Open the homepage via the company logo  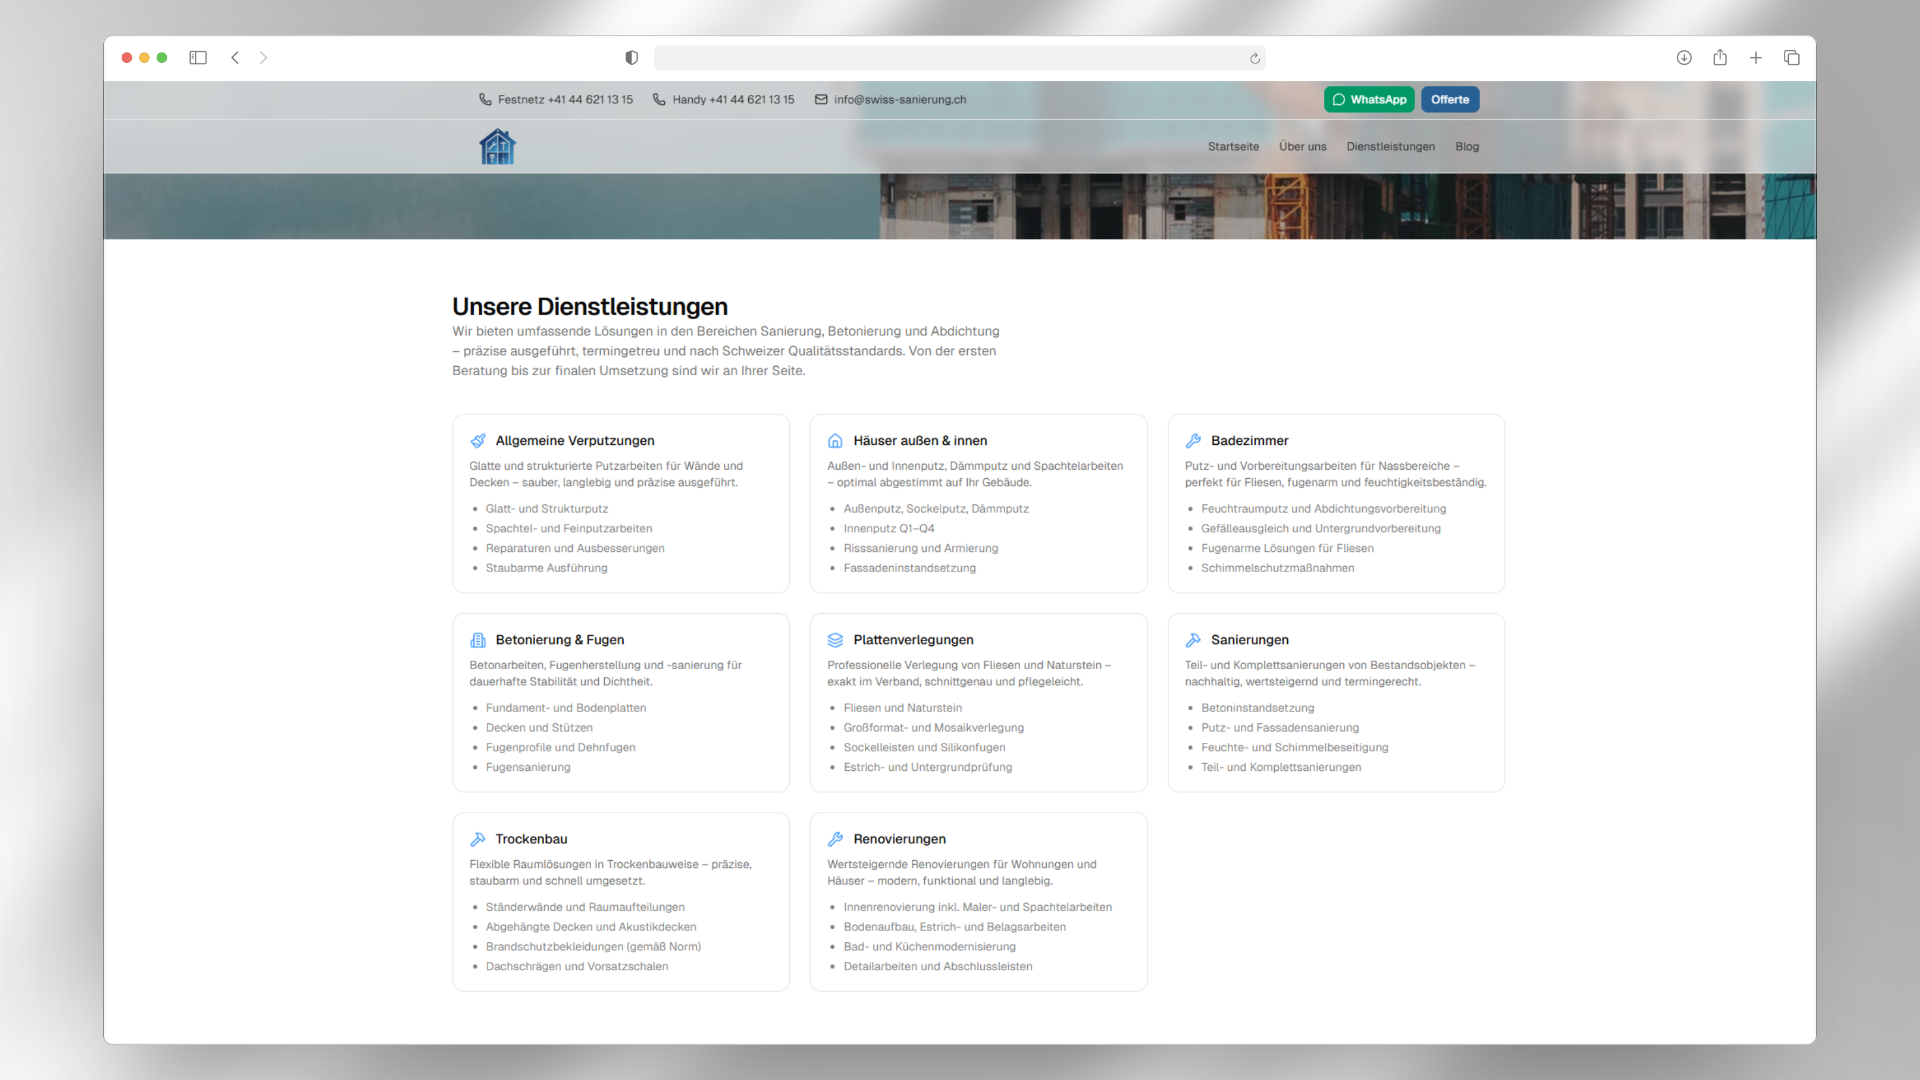(497, 146)
